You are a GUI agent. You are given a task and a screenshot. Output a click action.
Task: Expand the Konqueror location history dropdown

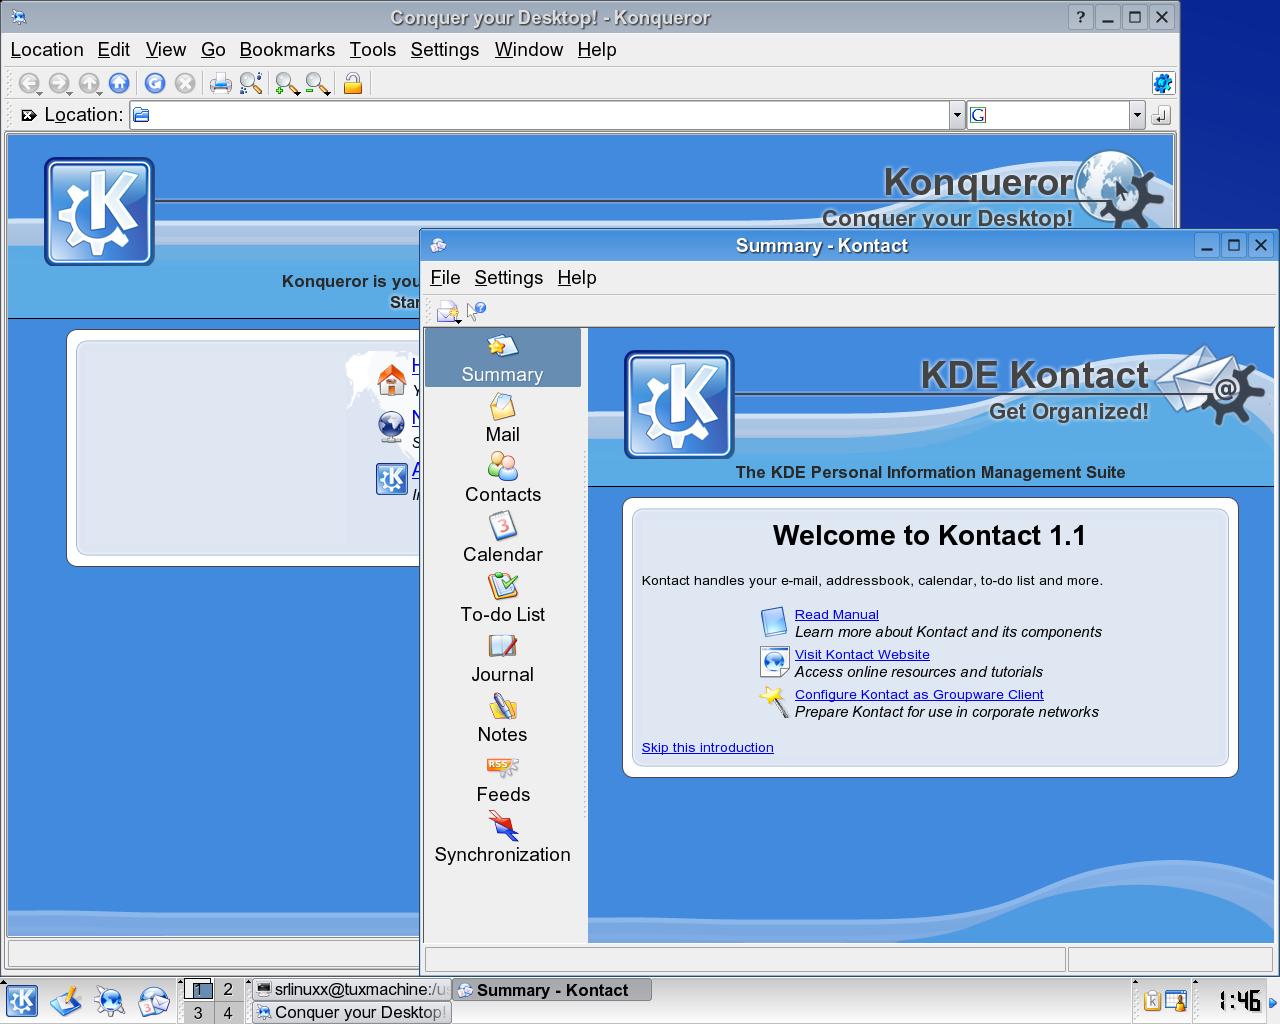957,115
